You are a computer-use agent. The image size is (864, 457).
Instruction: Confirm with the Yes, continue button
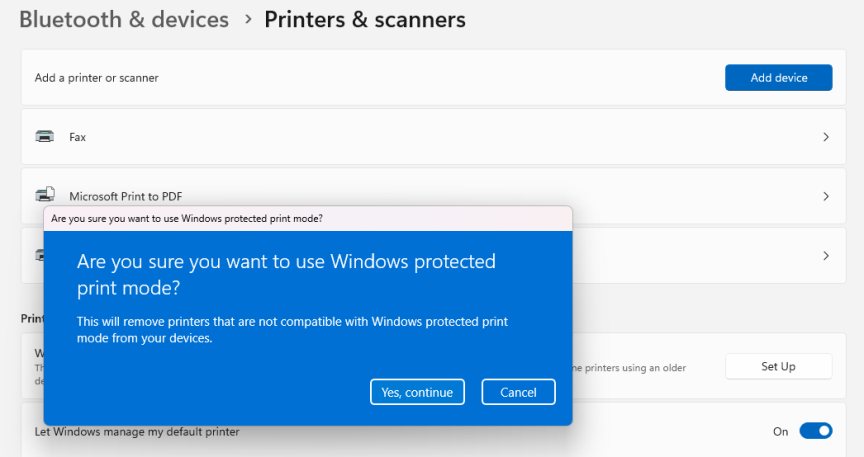[x=417, y=392]
